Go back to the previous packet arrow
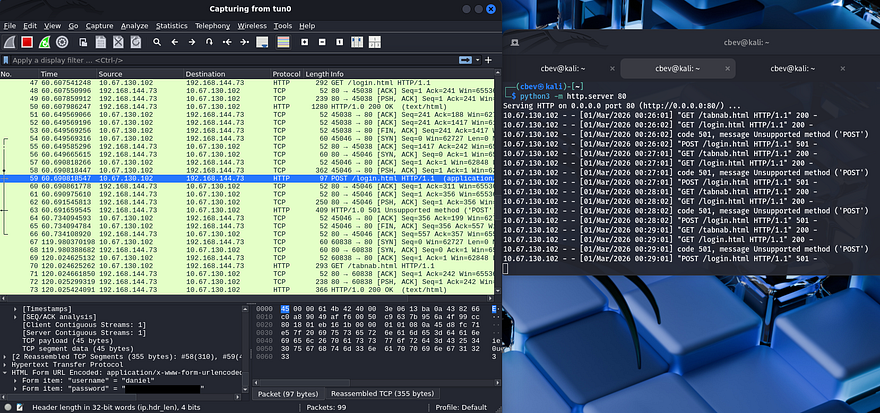This screenshot has width=880, height=413. [x=174, y=42]
